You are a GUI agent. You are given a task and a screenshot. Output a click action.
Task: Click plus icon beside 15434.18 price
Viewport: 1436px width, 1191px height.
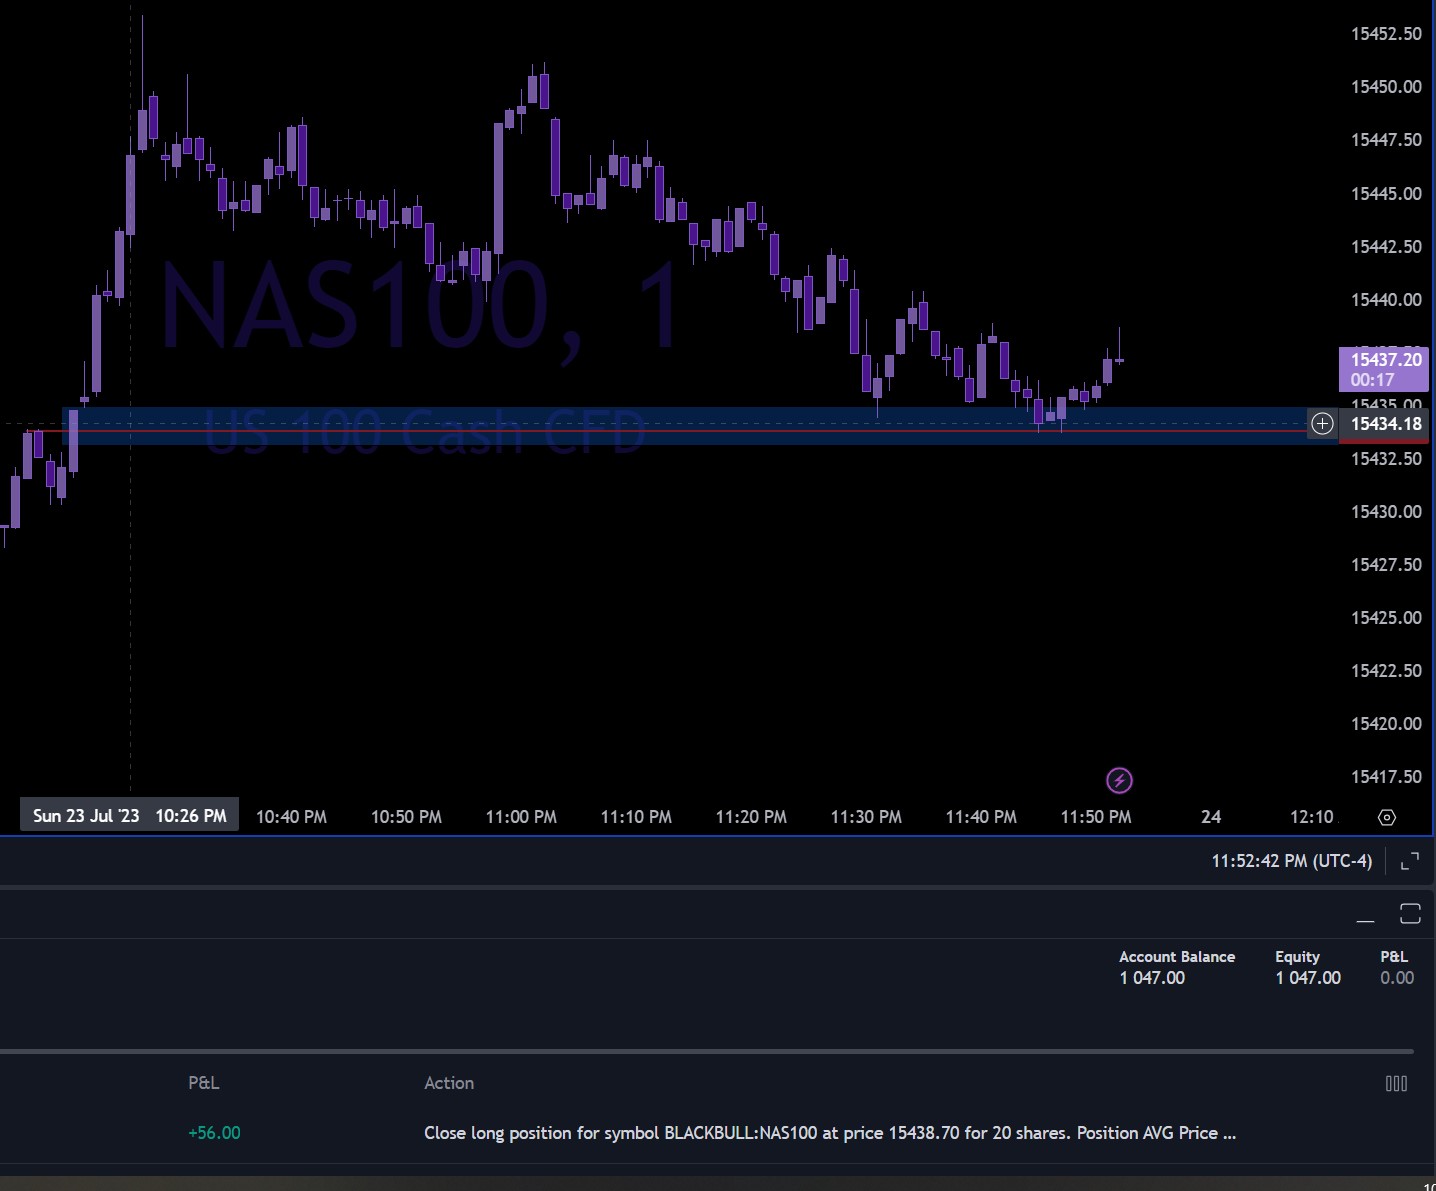(x=1322, y=424)
